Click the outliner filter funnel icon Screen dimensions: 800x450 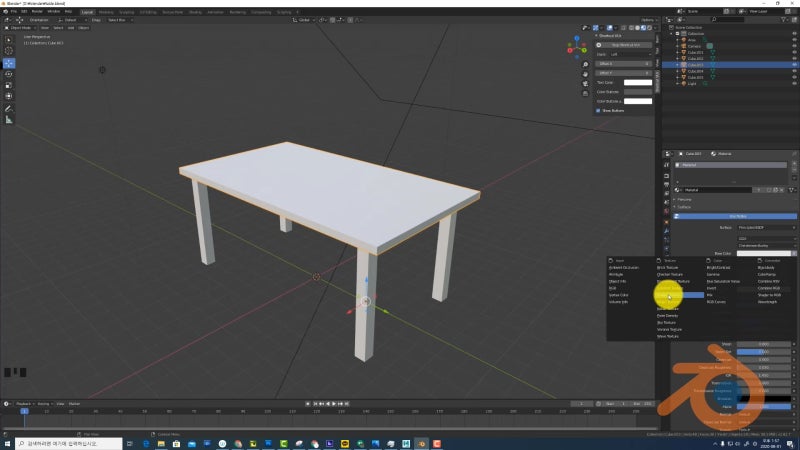click(x=784, y=19)
